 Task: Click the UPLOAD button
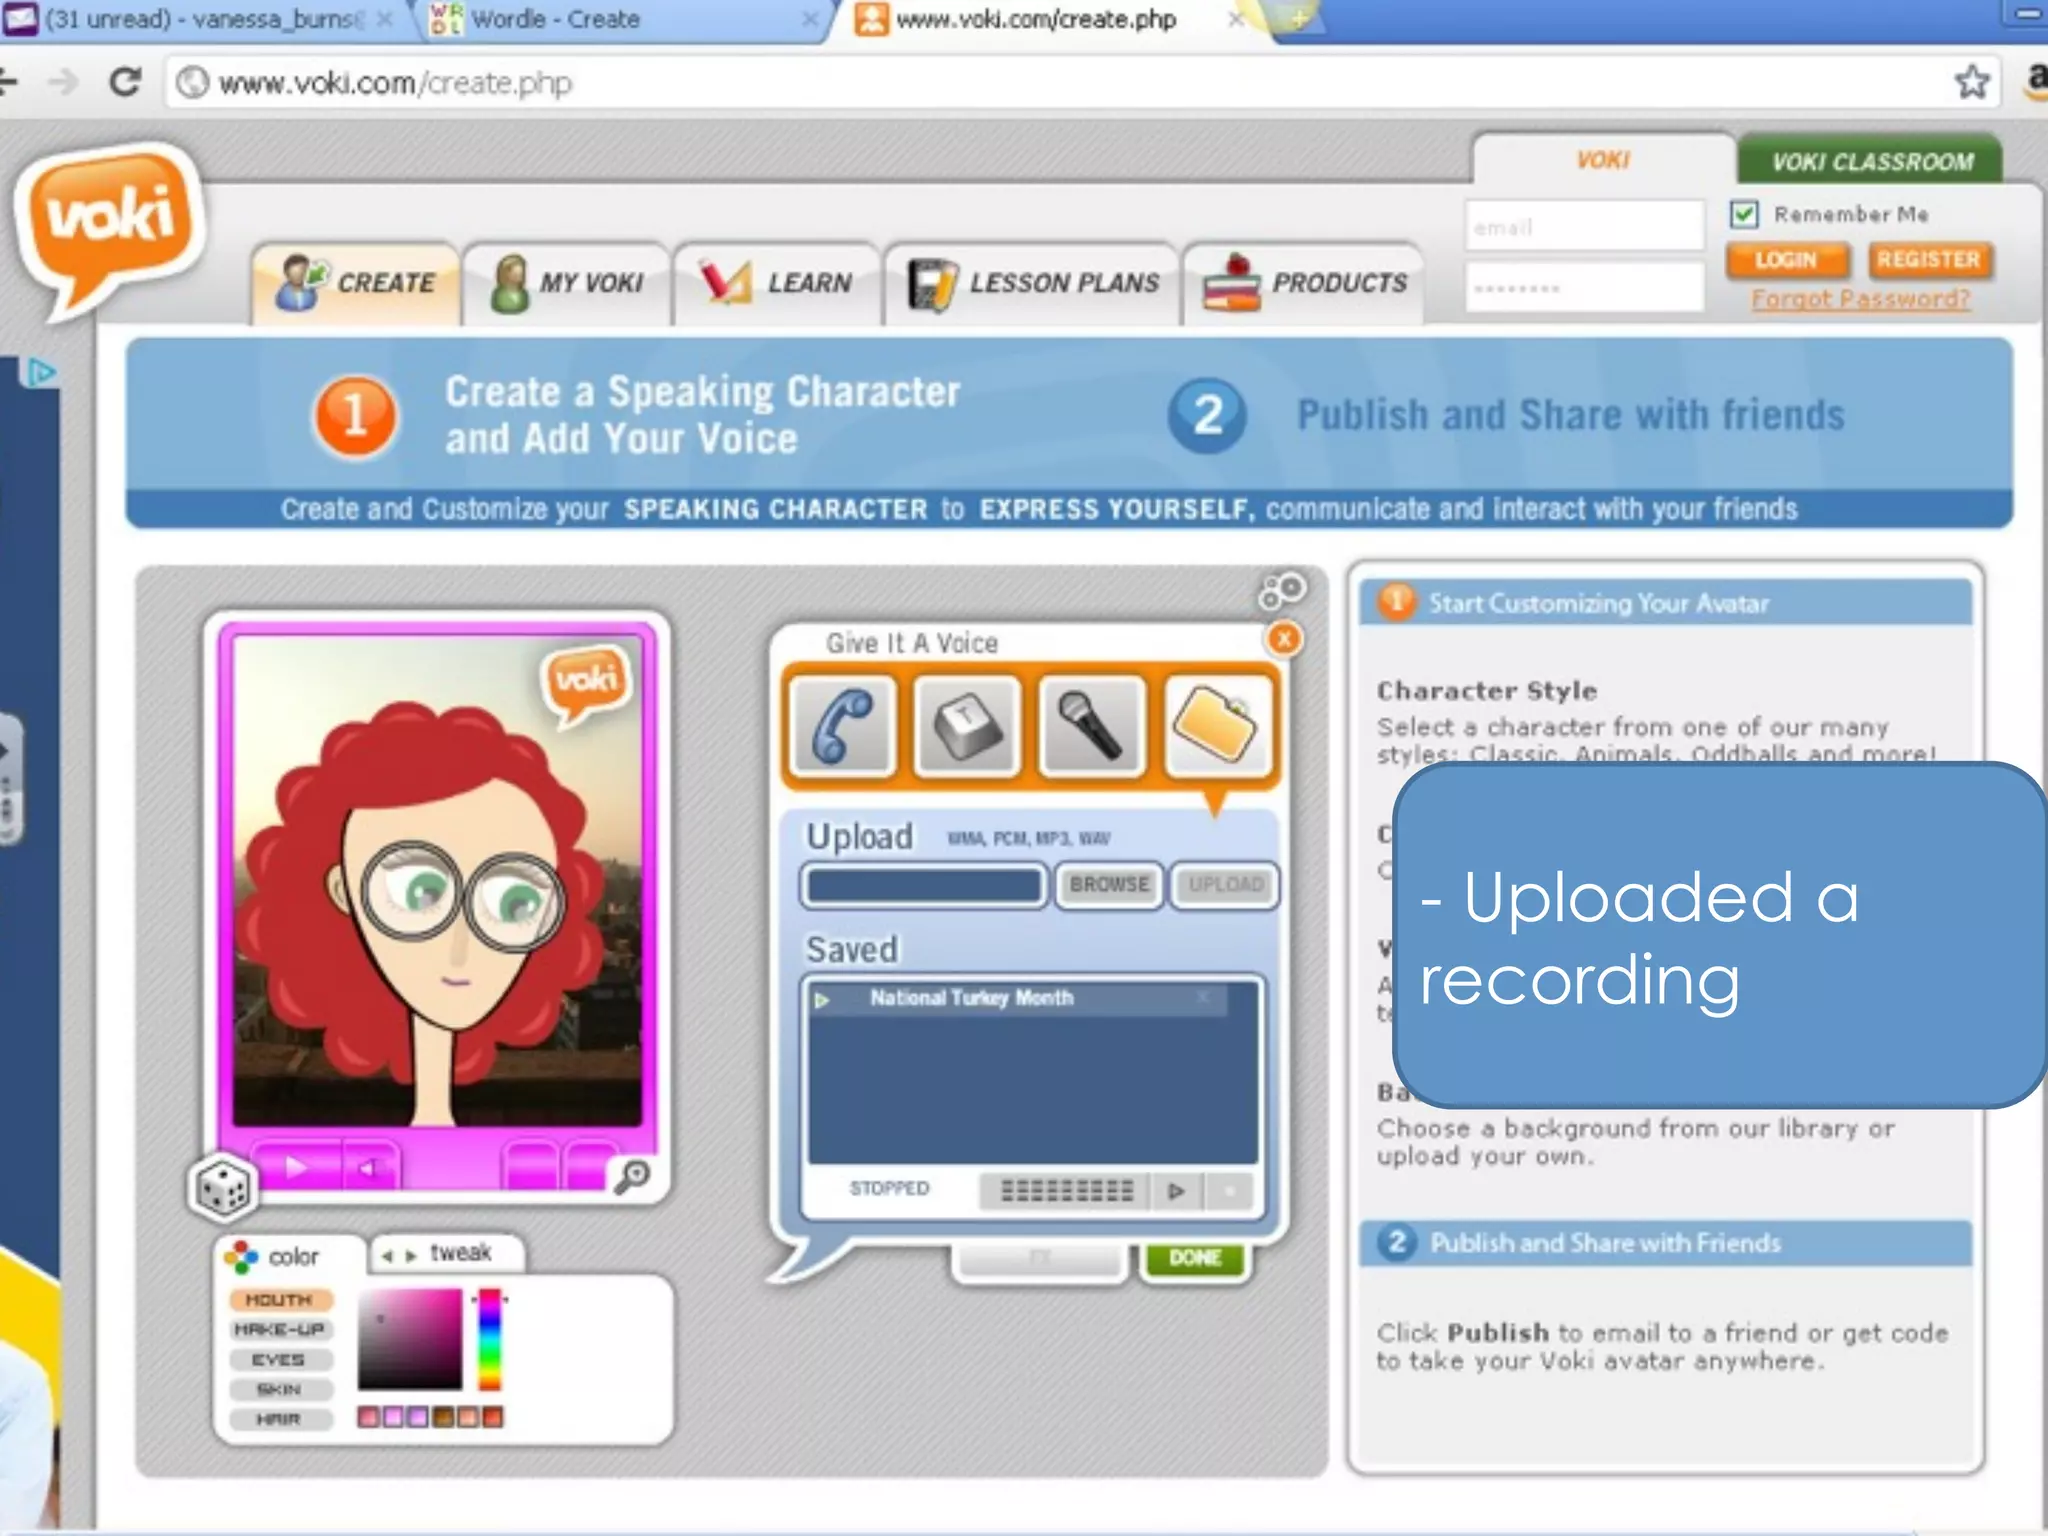[1225, 884]
